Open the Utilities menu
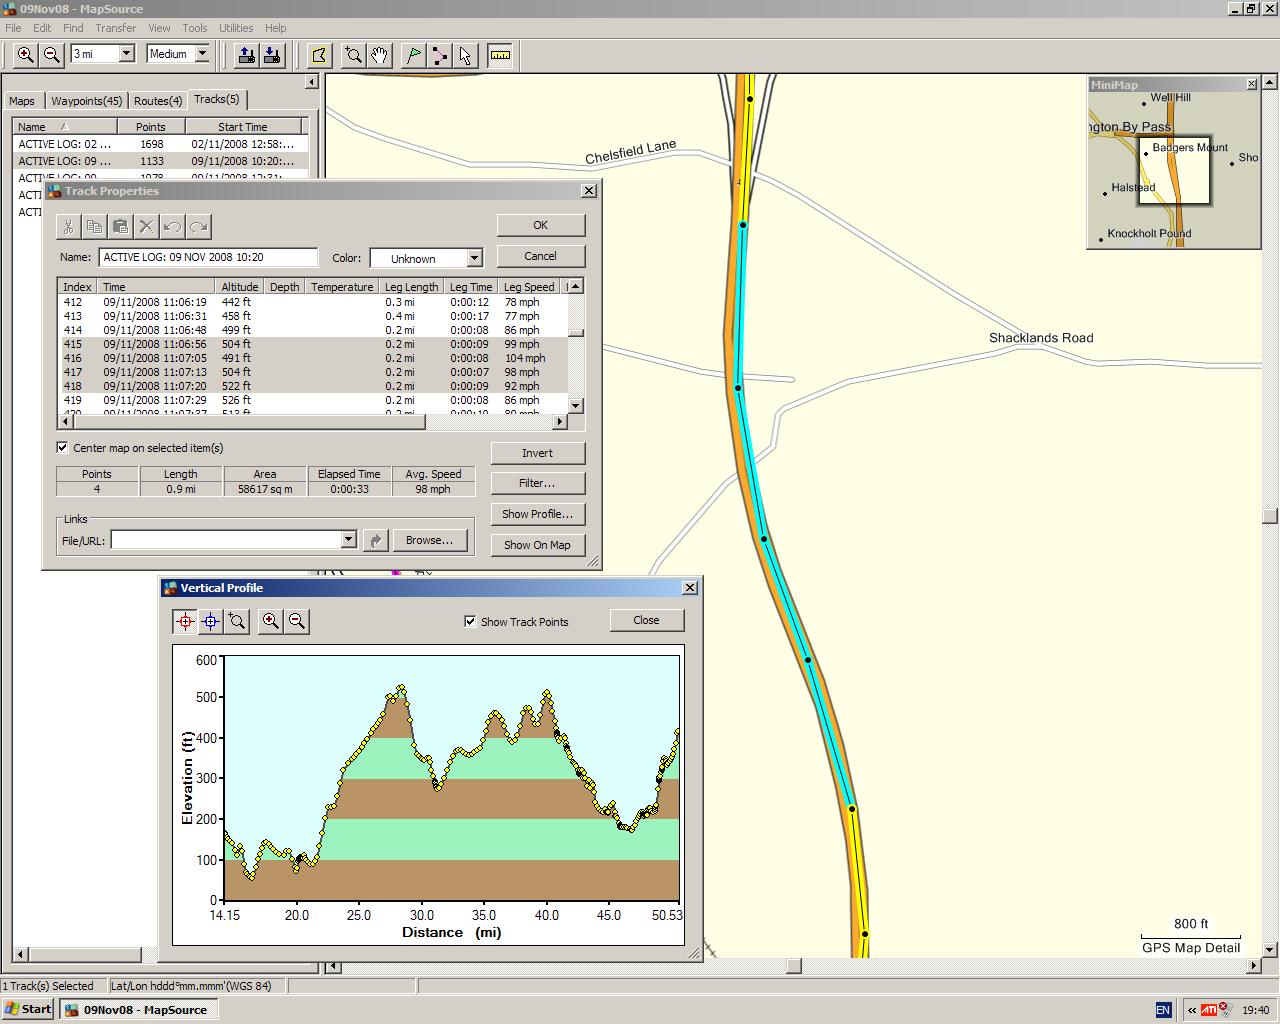 (236, 28)
